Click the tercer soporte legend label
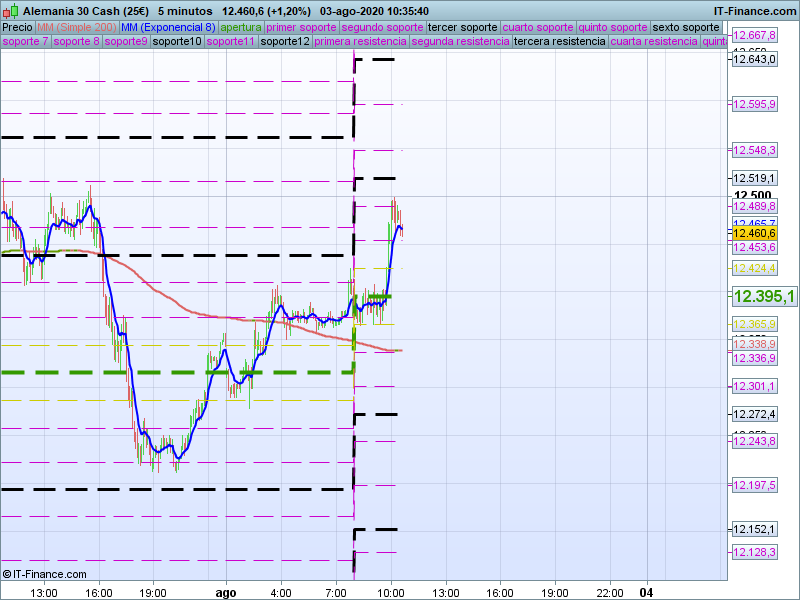This screenshot has height=600, width=800. tap(462, 27)
